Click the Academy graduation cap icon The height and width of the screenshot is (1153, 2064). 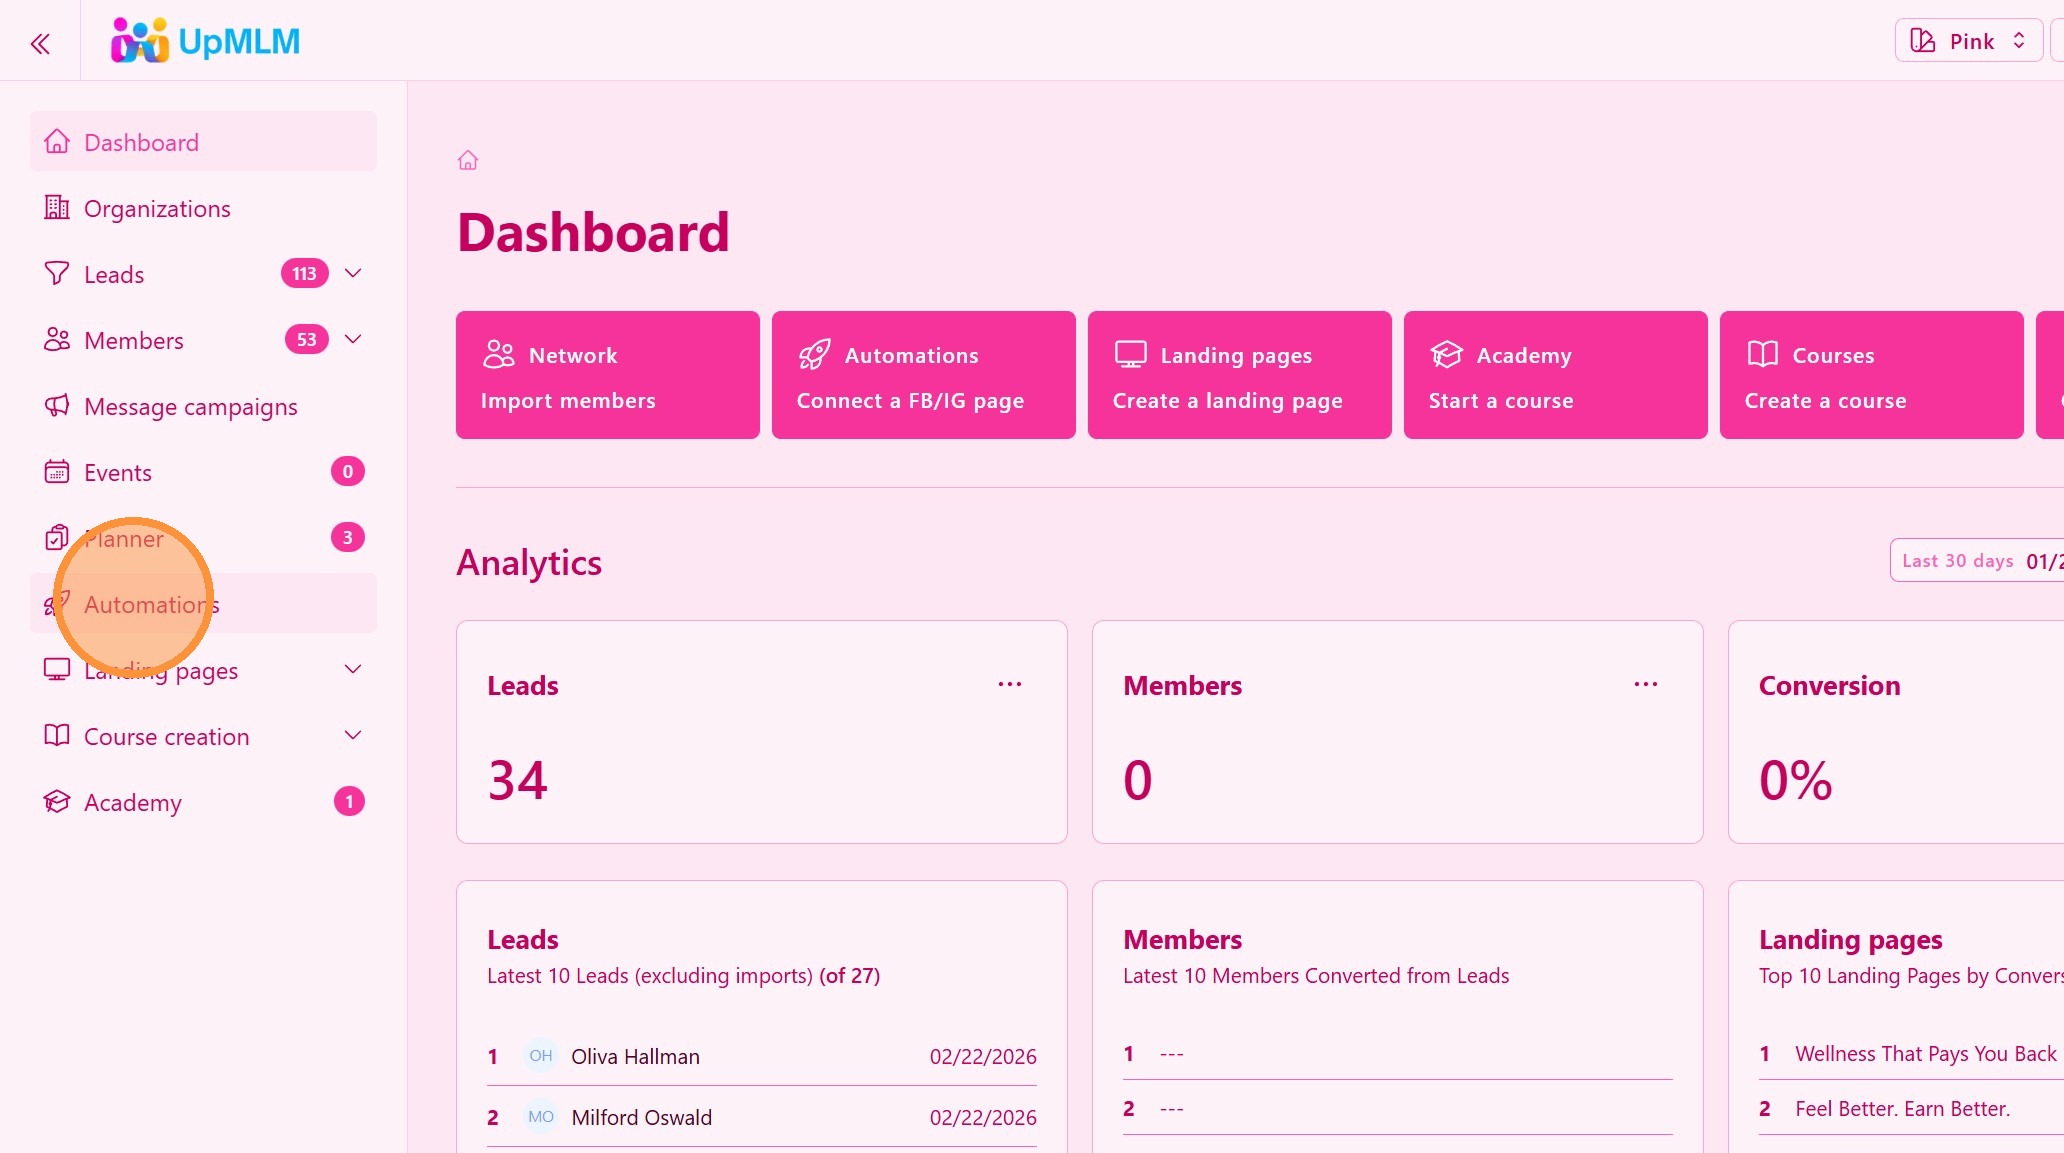coord(57,802)
